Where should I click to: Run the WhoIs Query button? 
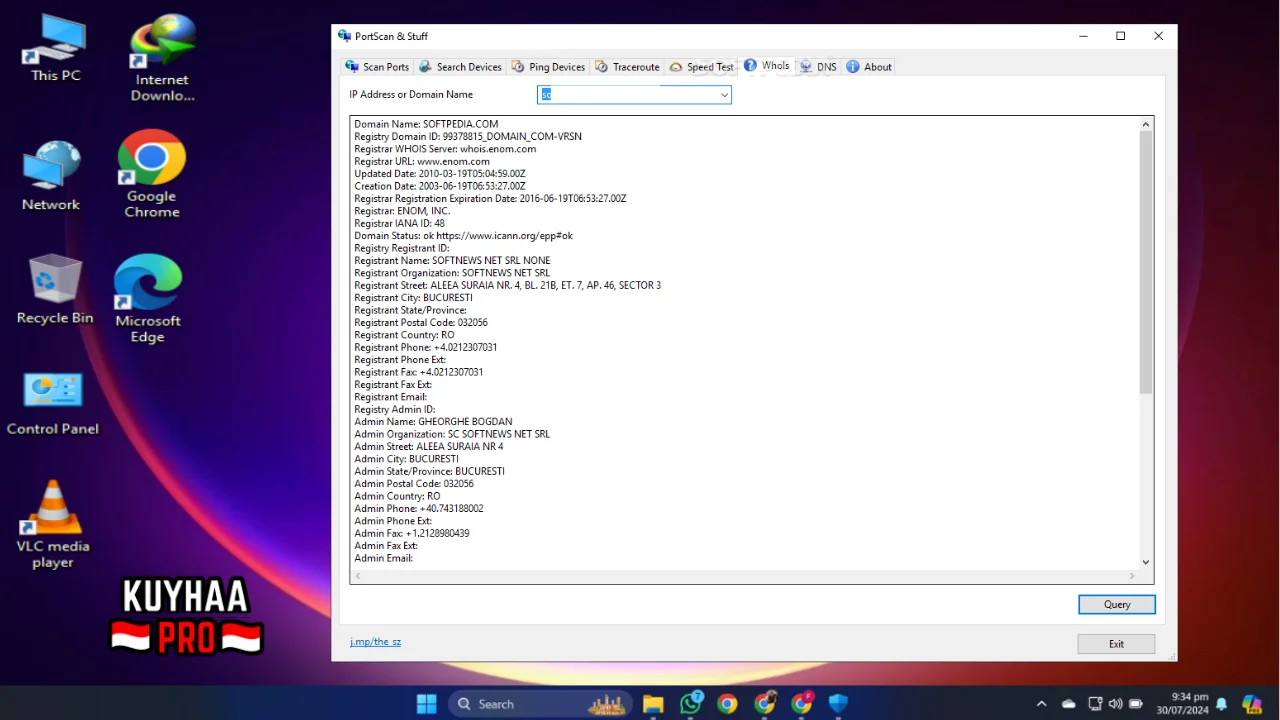click(1117, 604)
